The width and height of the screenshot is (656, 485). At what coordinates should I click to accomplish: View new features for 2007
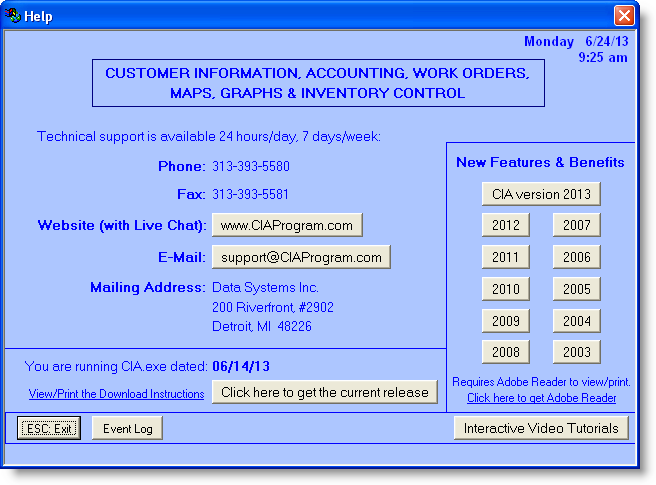tap(576, 225)
